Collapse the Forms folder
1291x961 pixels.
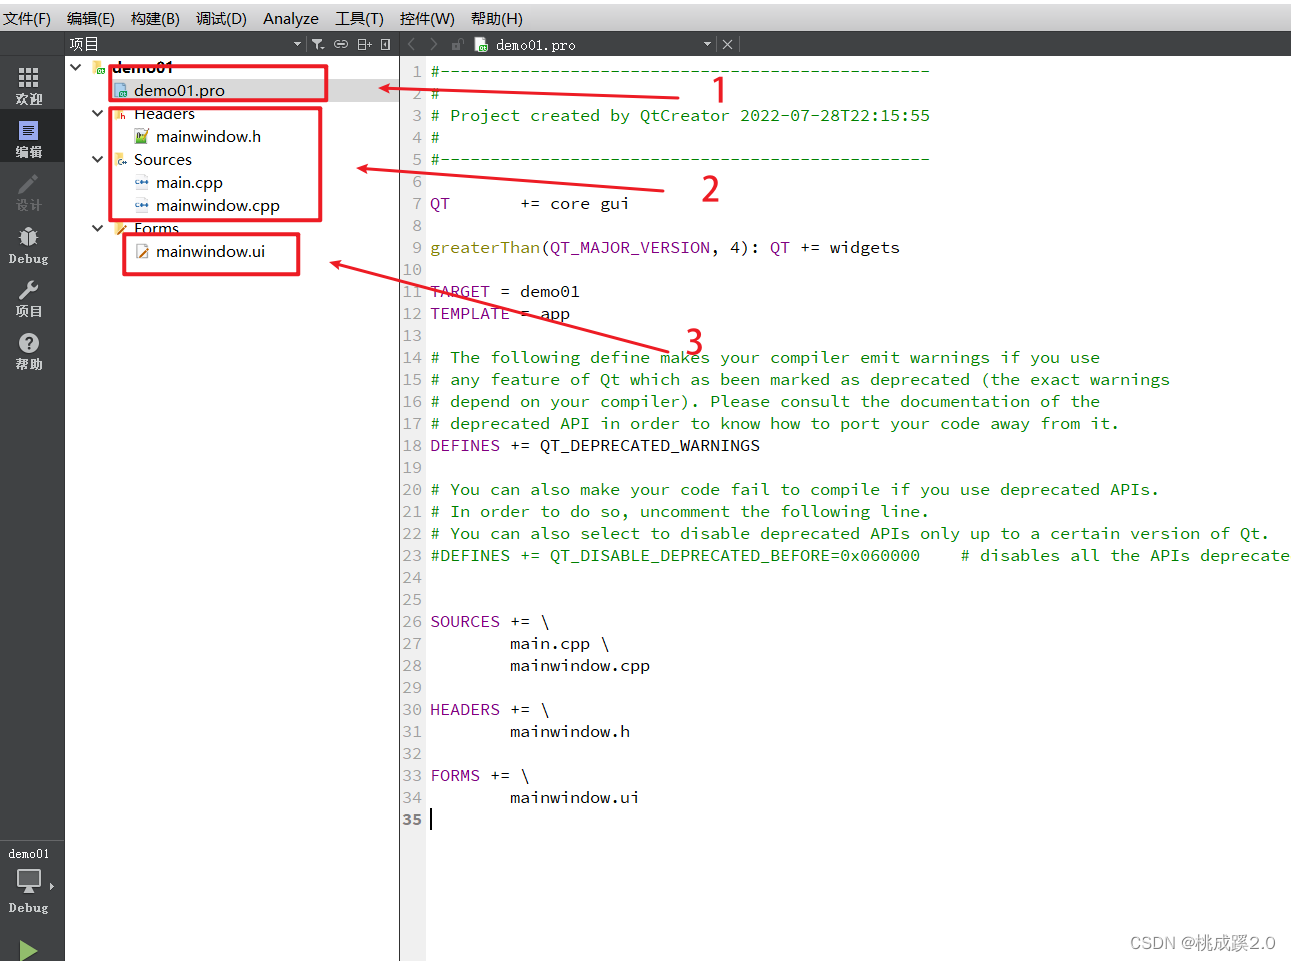tap(98, 228)
